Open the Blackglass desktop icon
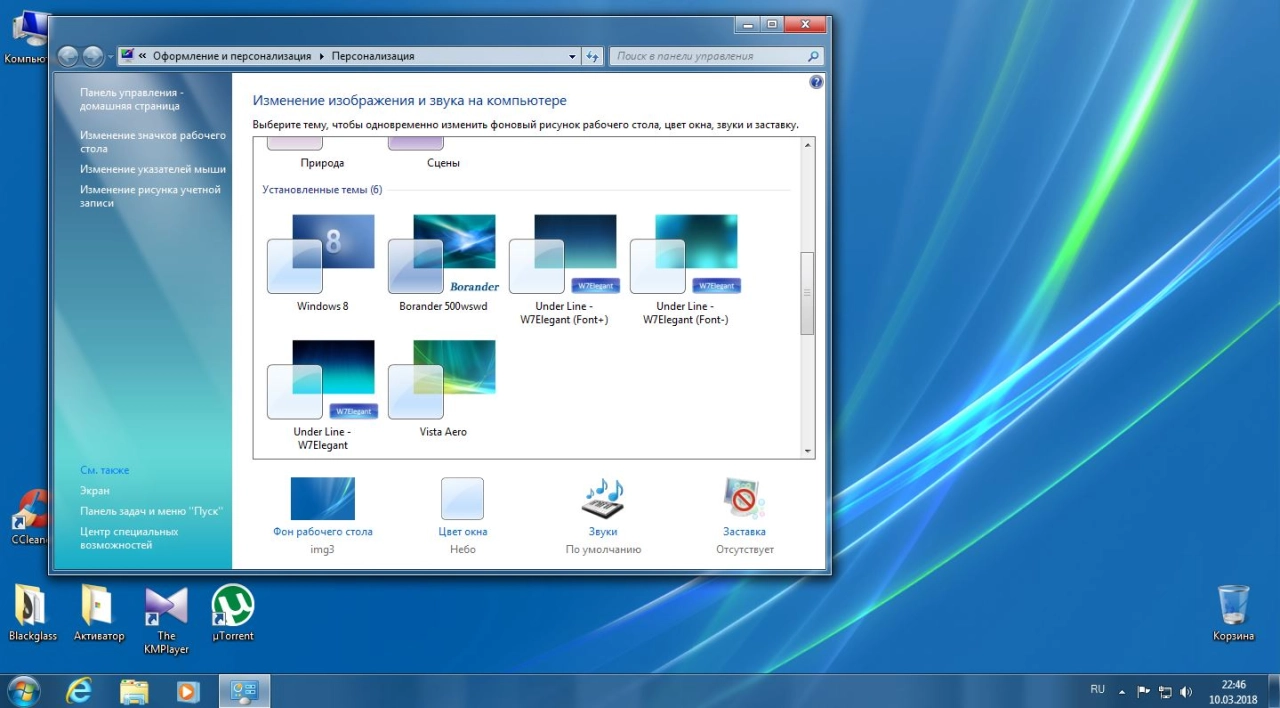Screen dimensions: 1280x708 pos(33,613)
